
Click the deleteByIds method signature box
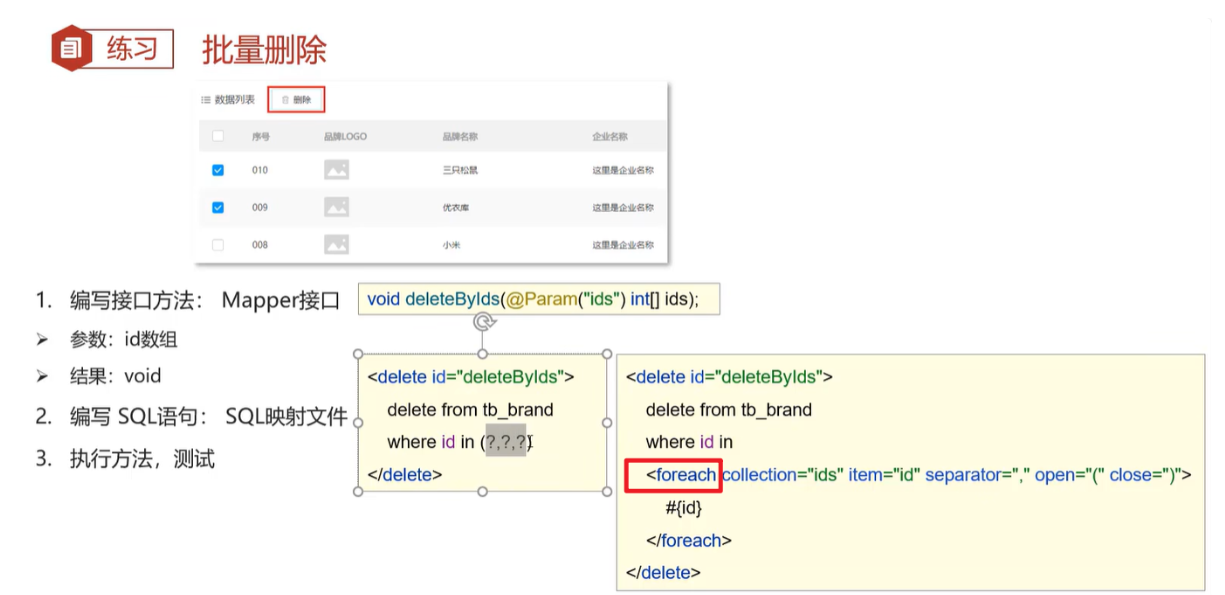(x=538, y=299)
